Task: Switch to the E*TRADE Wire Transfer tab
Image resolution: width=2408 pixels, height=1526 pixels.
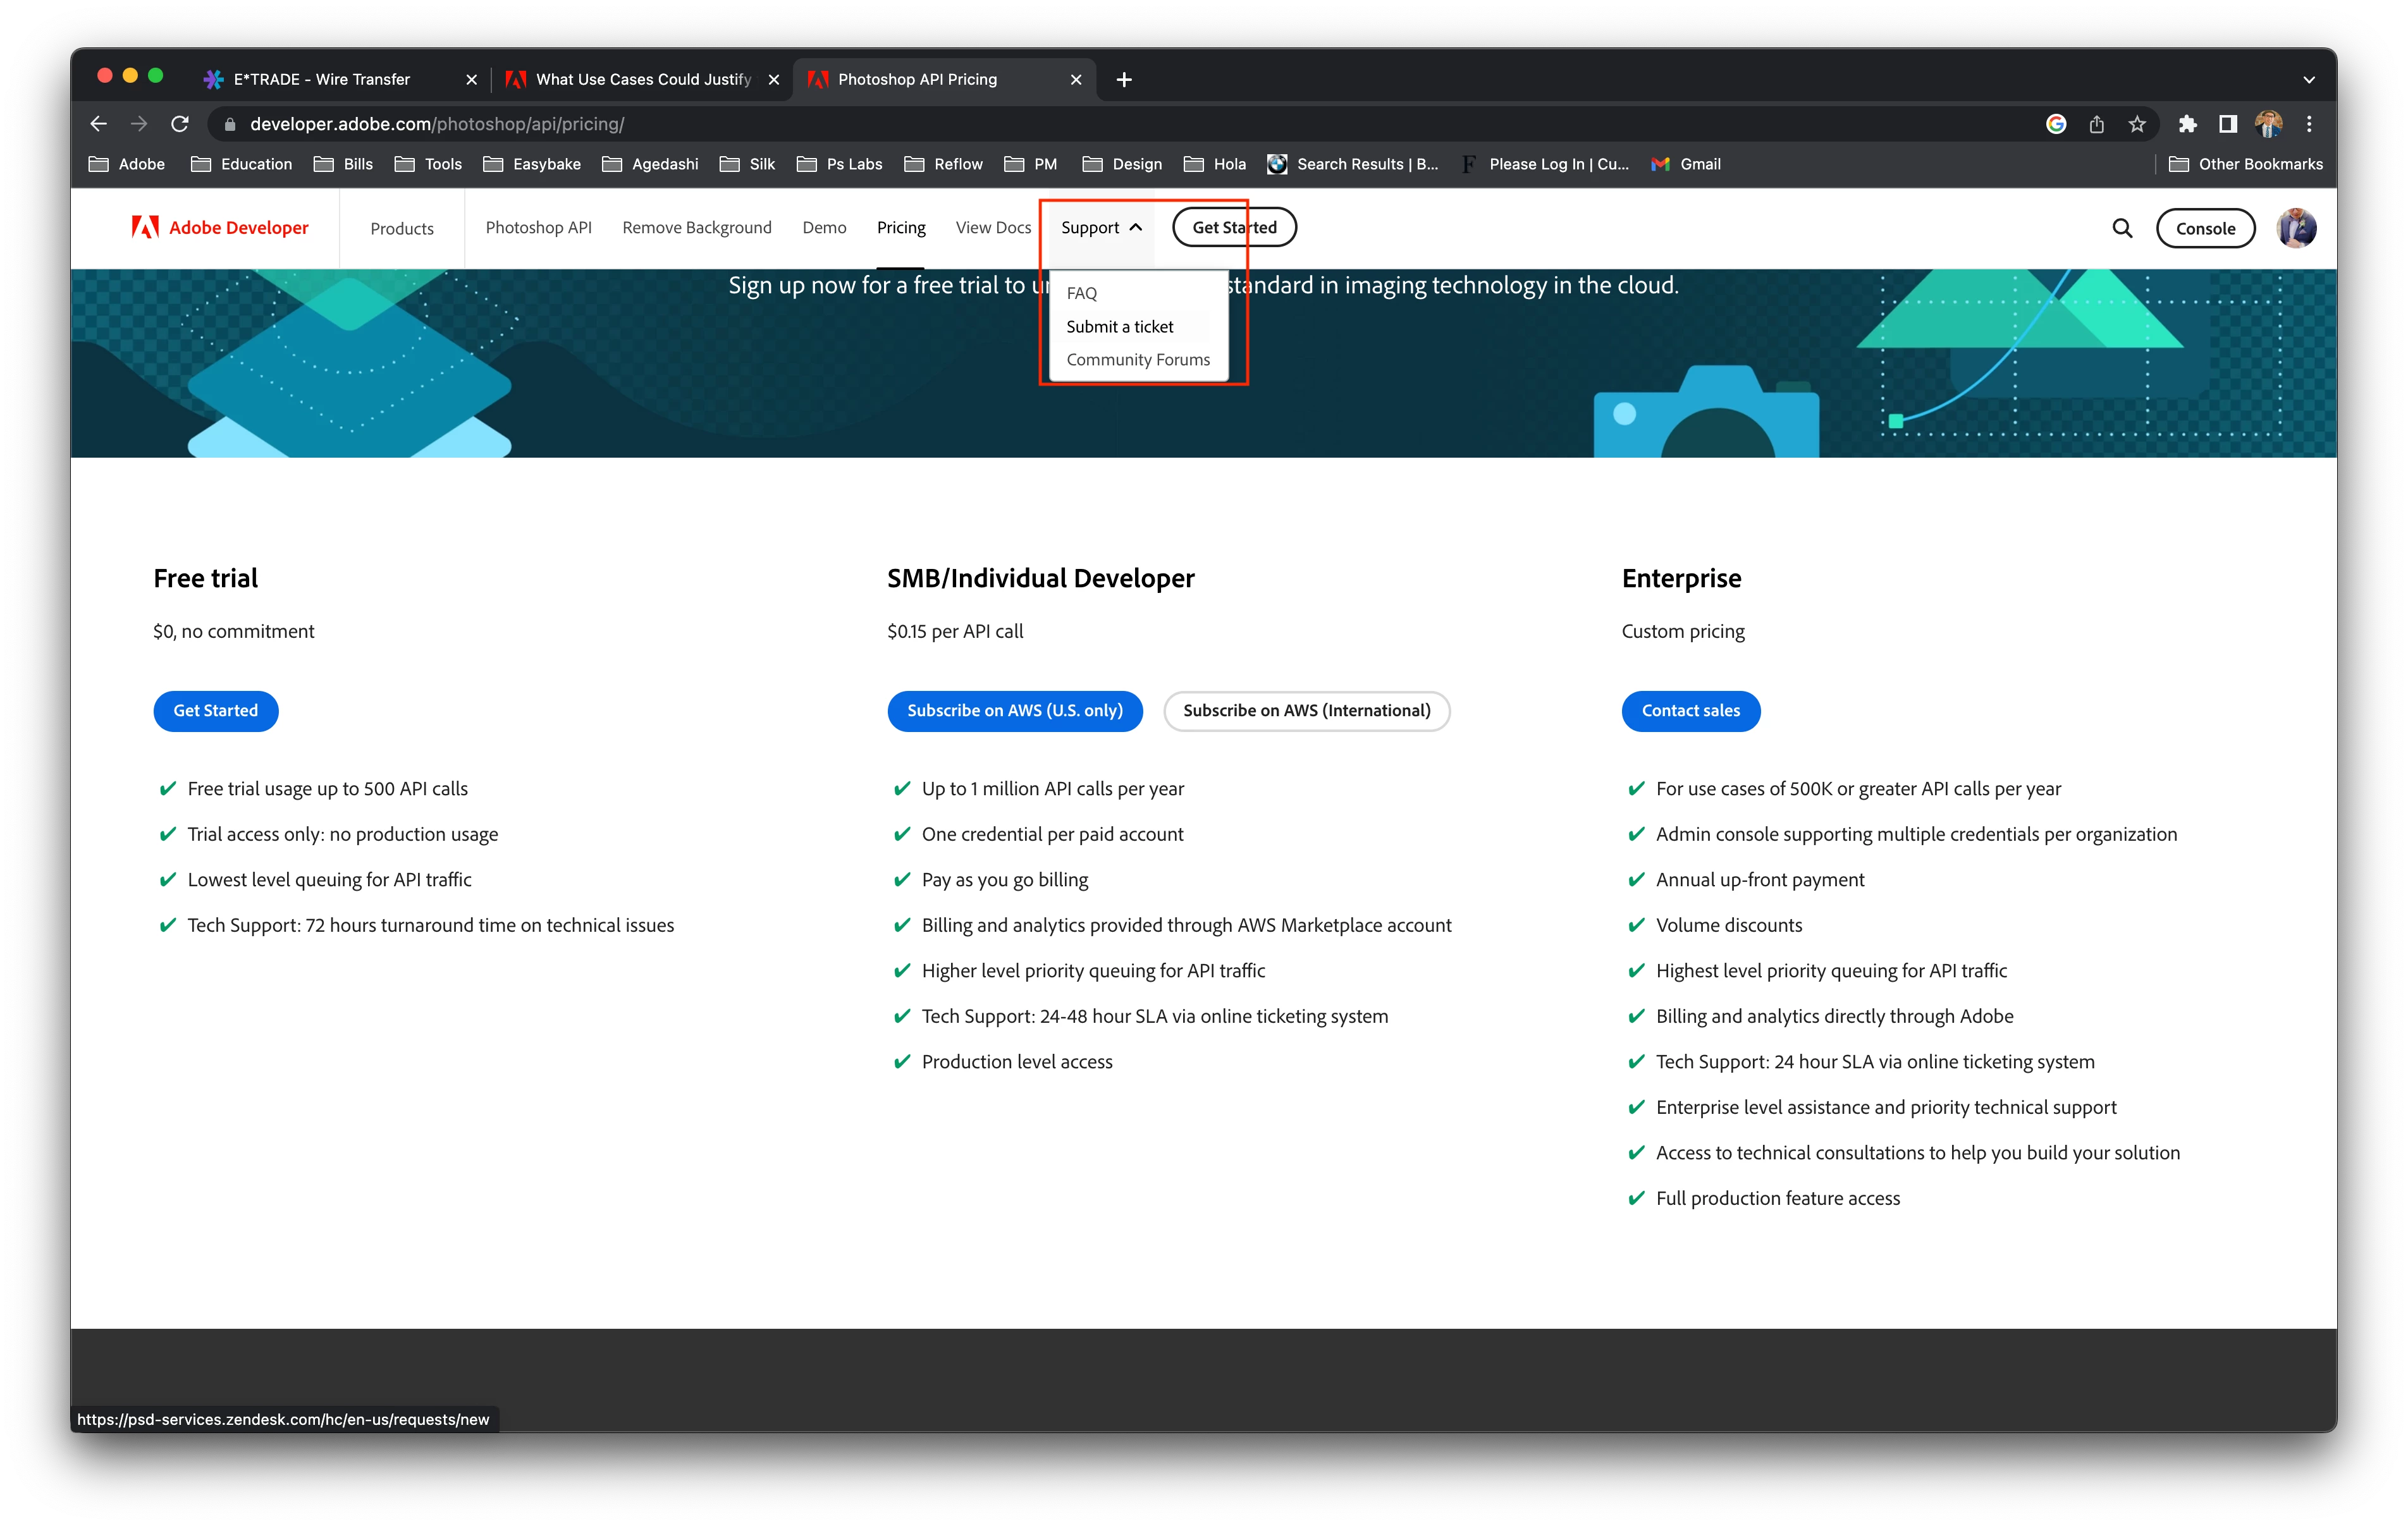Action: [x=322, y=79]
